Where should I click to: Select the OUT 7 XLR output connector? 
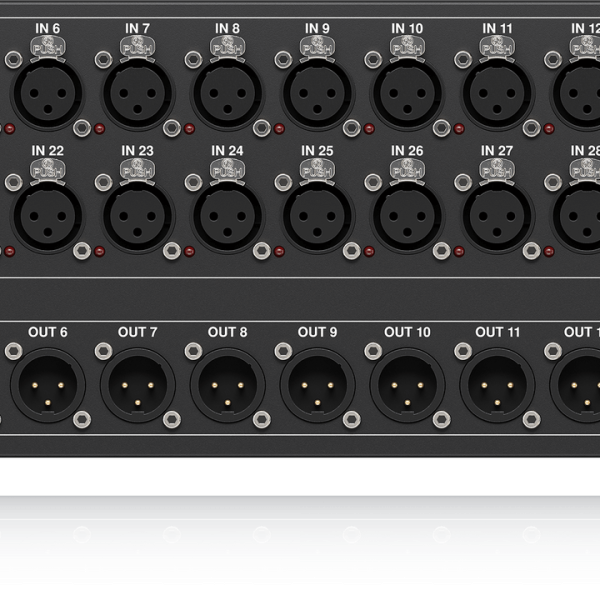[138, 385]
